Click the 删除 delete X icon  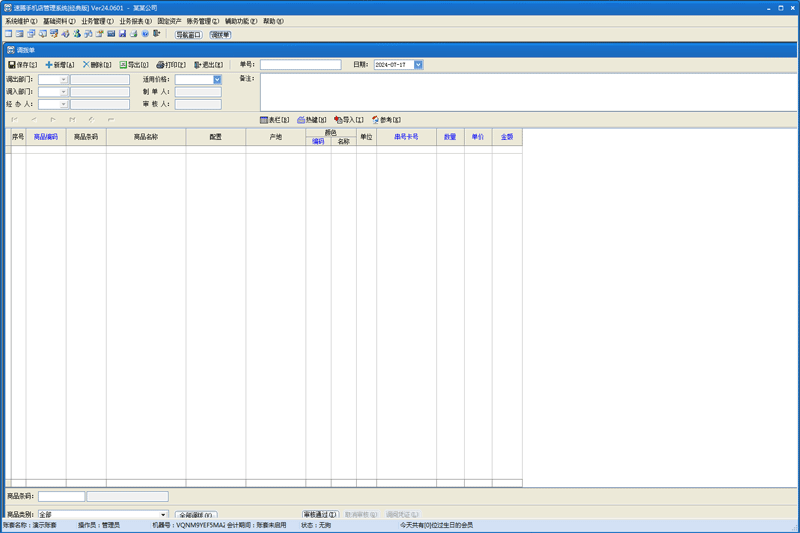pos(86,65)
